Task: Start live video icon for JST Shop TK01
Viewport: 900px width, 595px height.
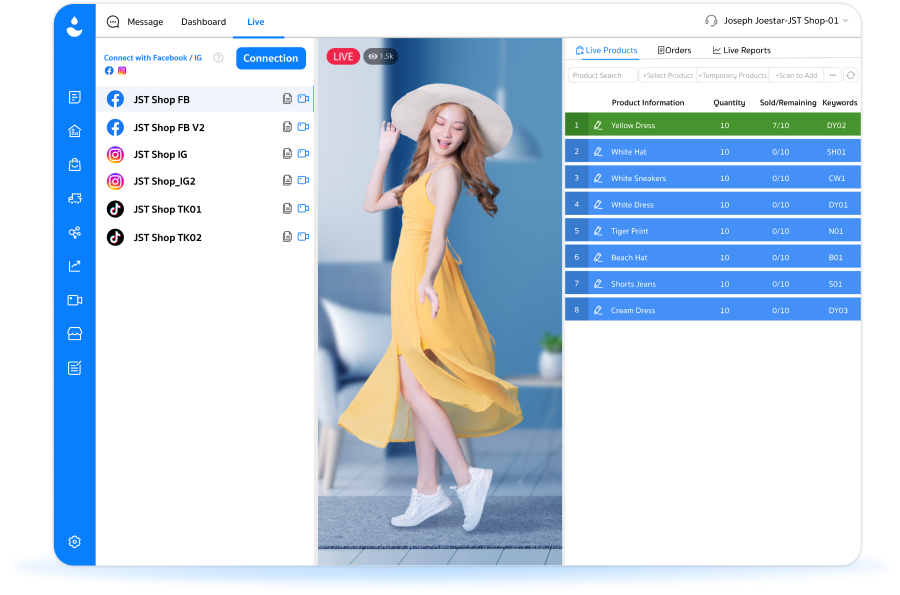Action: coord(303,208)
